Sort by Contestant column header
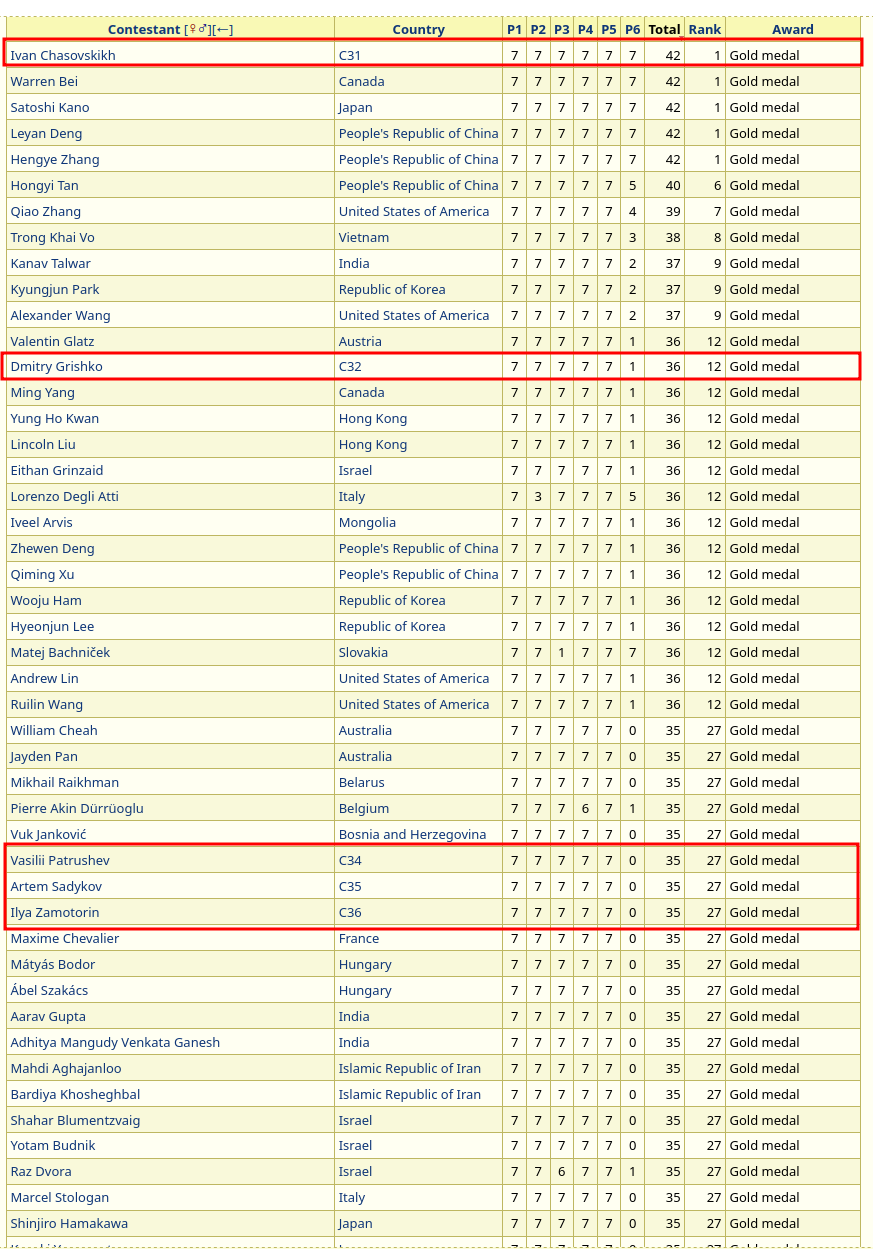Screen dimensions: 873x1249 144,29
